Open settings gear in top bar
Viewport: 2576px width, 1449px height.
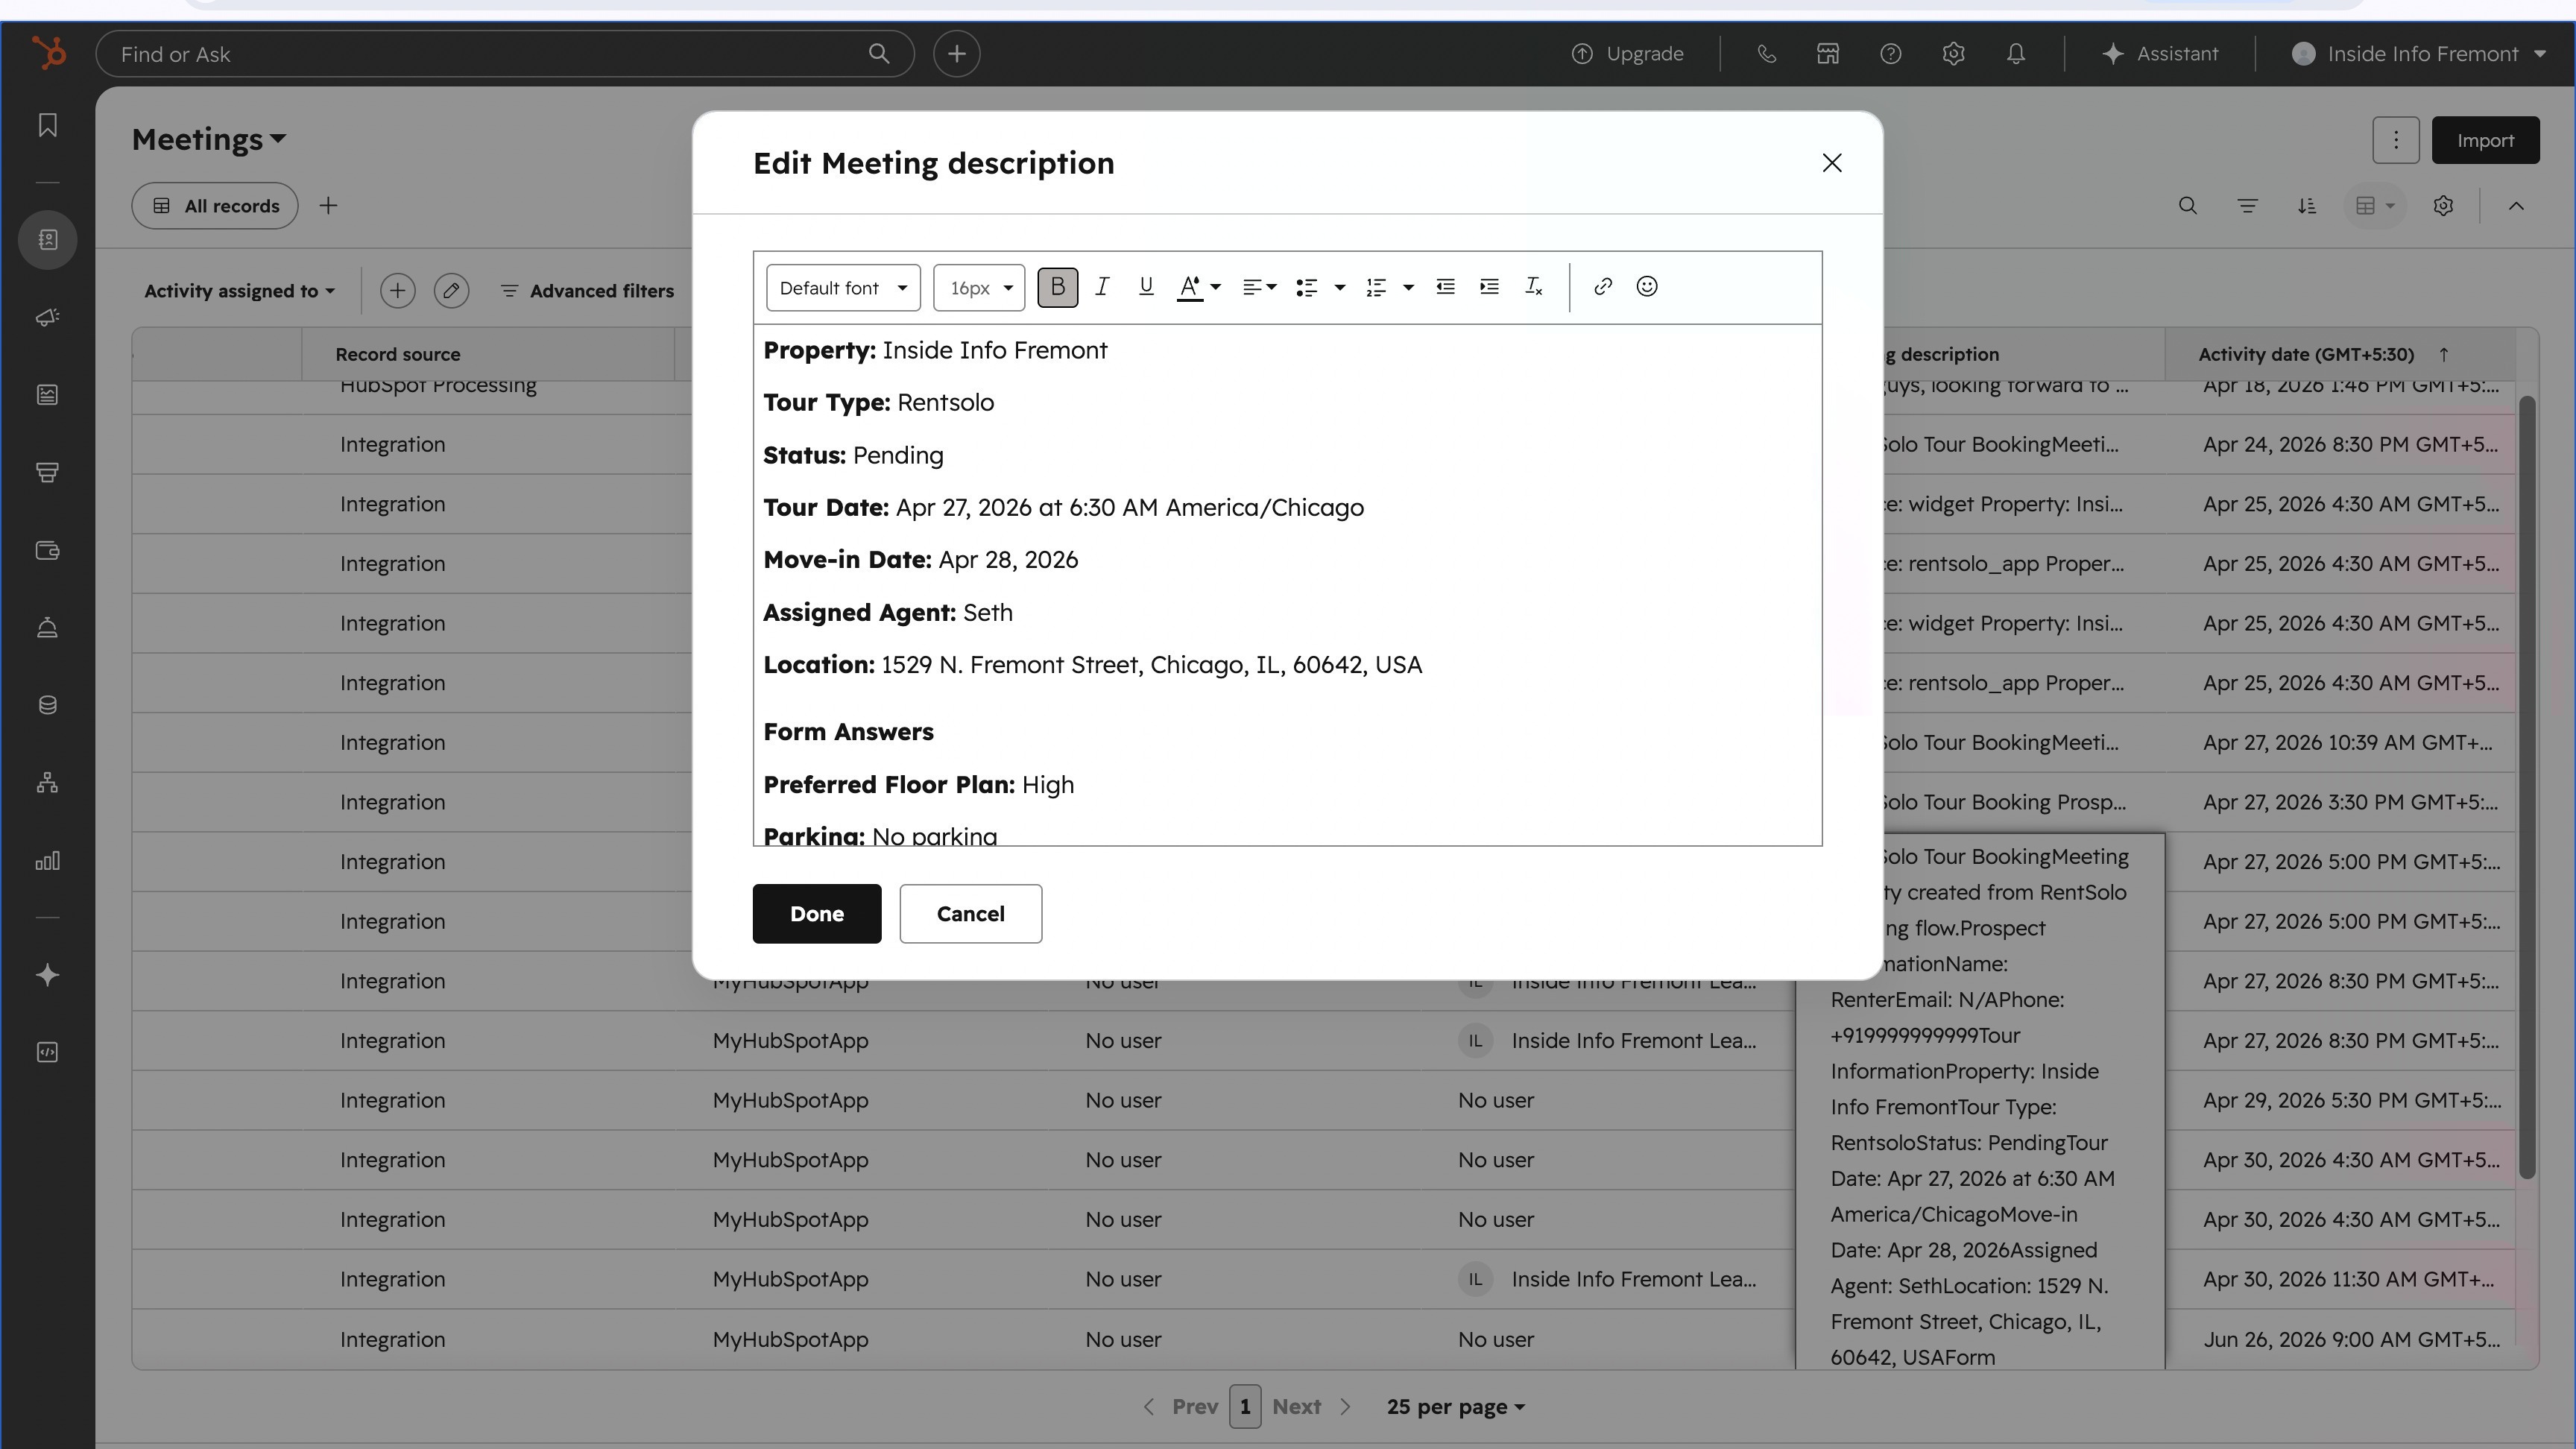[x=1953, y=54]
